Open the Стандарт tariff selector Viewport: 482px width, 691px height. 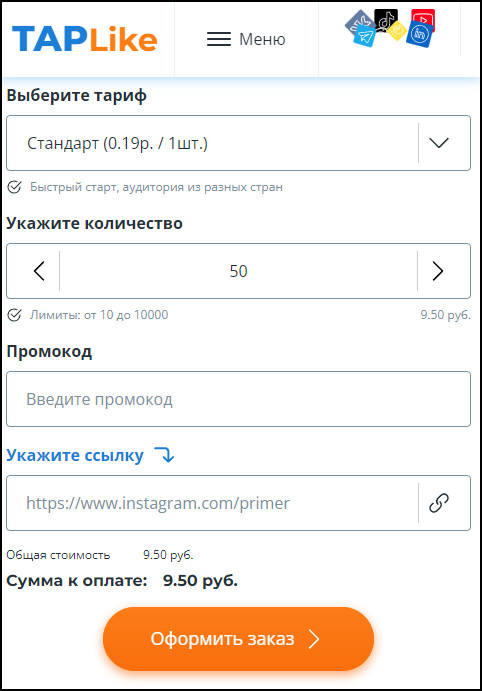click(x=238, y=143)
